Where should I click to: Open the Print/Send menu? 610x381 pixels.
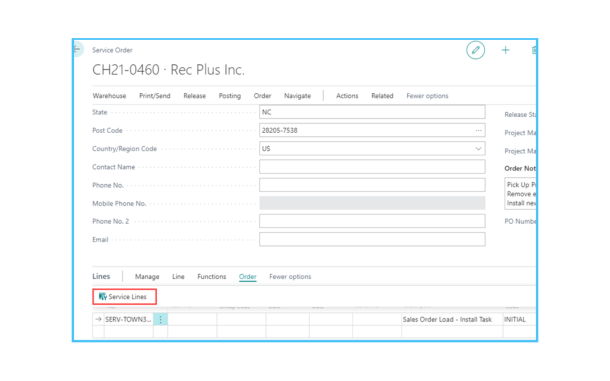click(x=155, y=96)
